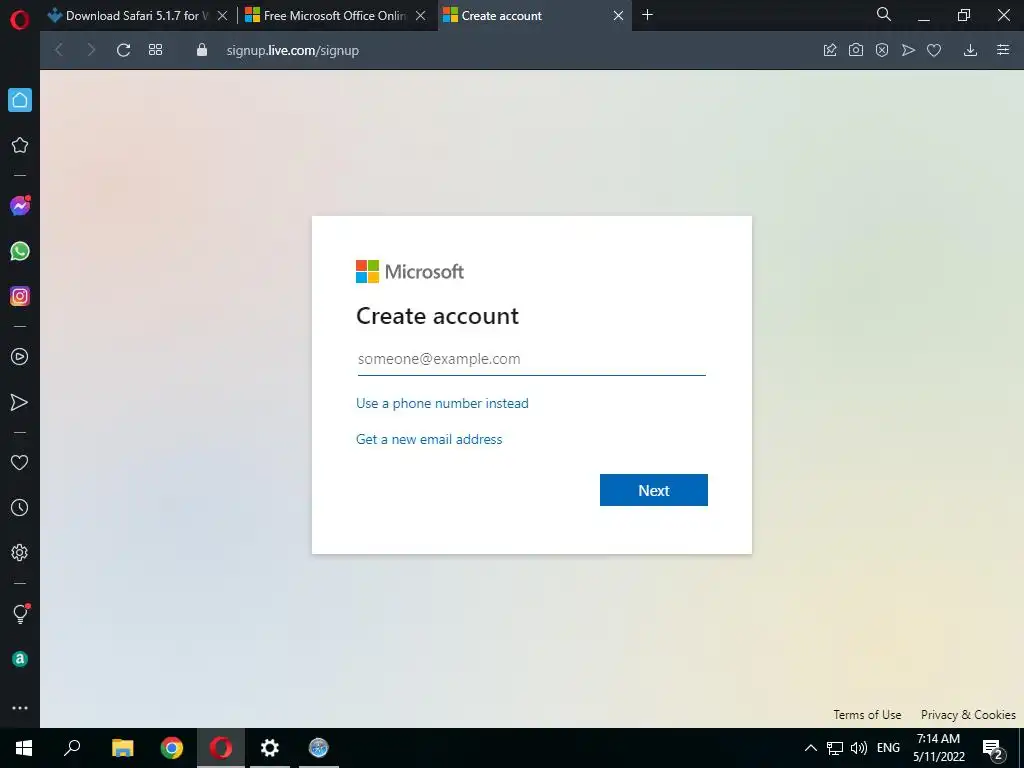Open the Terms of Use link
This screenshot has height=768, width=1024.
click(x=867, y=714)
